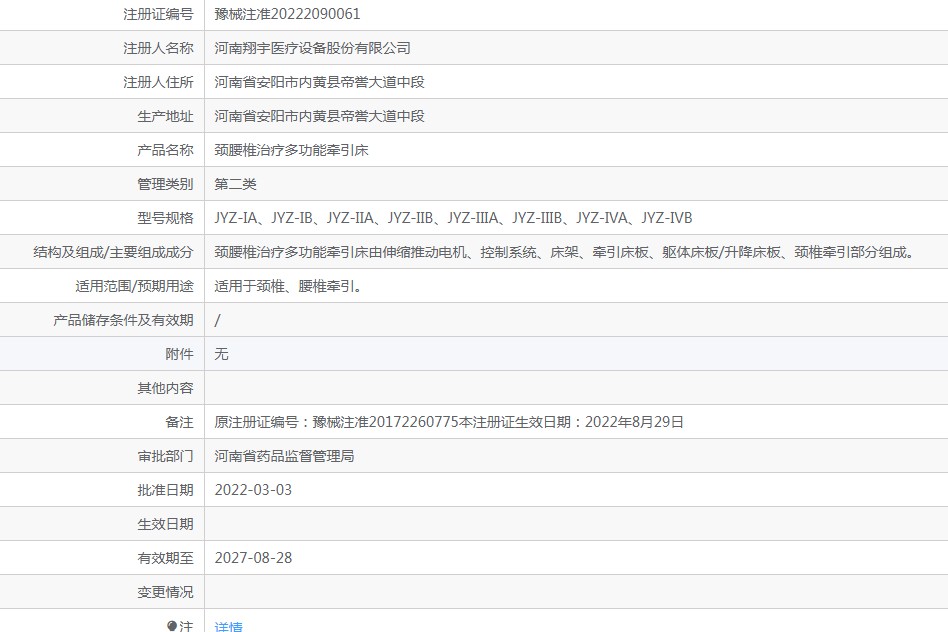Select the model list starting with JYZ-IA

pyautogui.click(x=453, y=218)
